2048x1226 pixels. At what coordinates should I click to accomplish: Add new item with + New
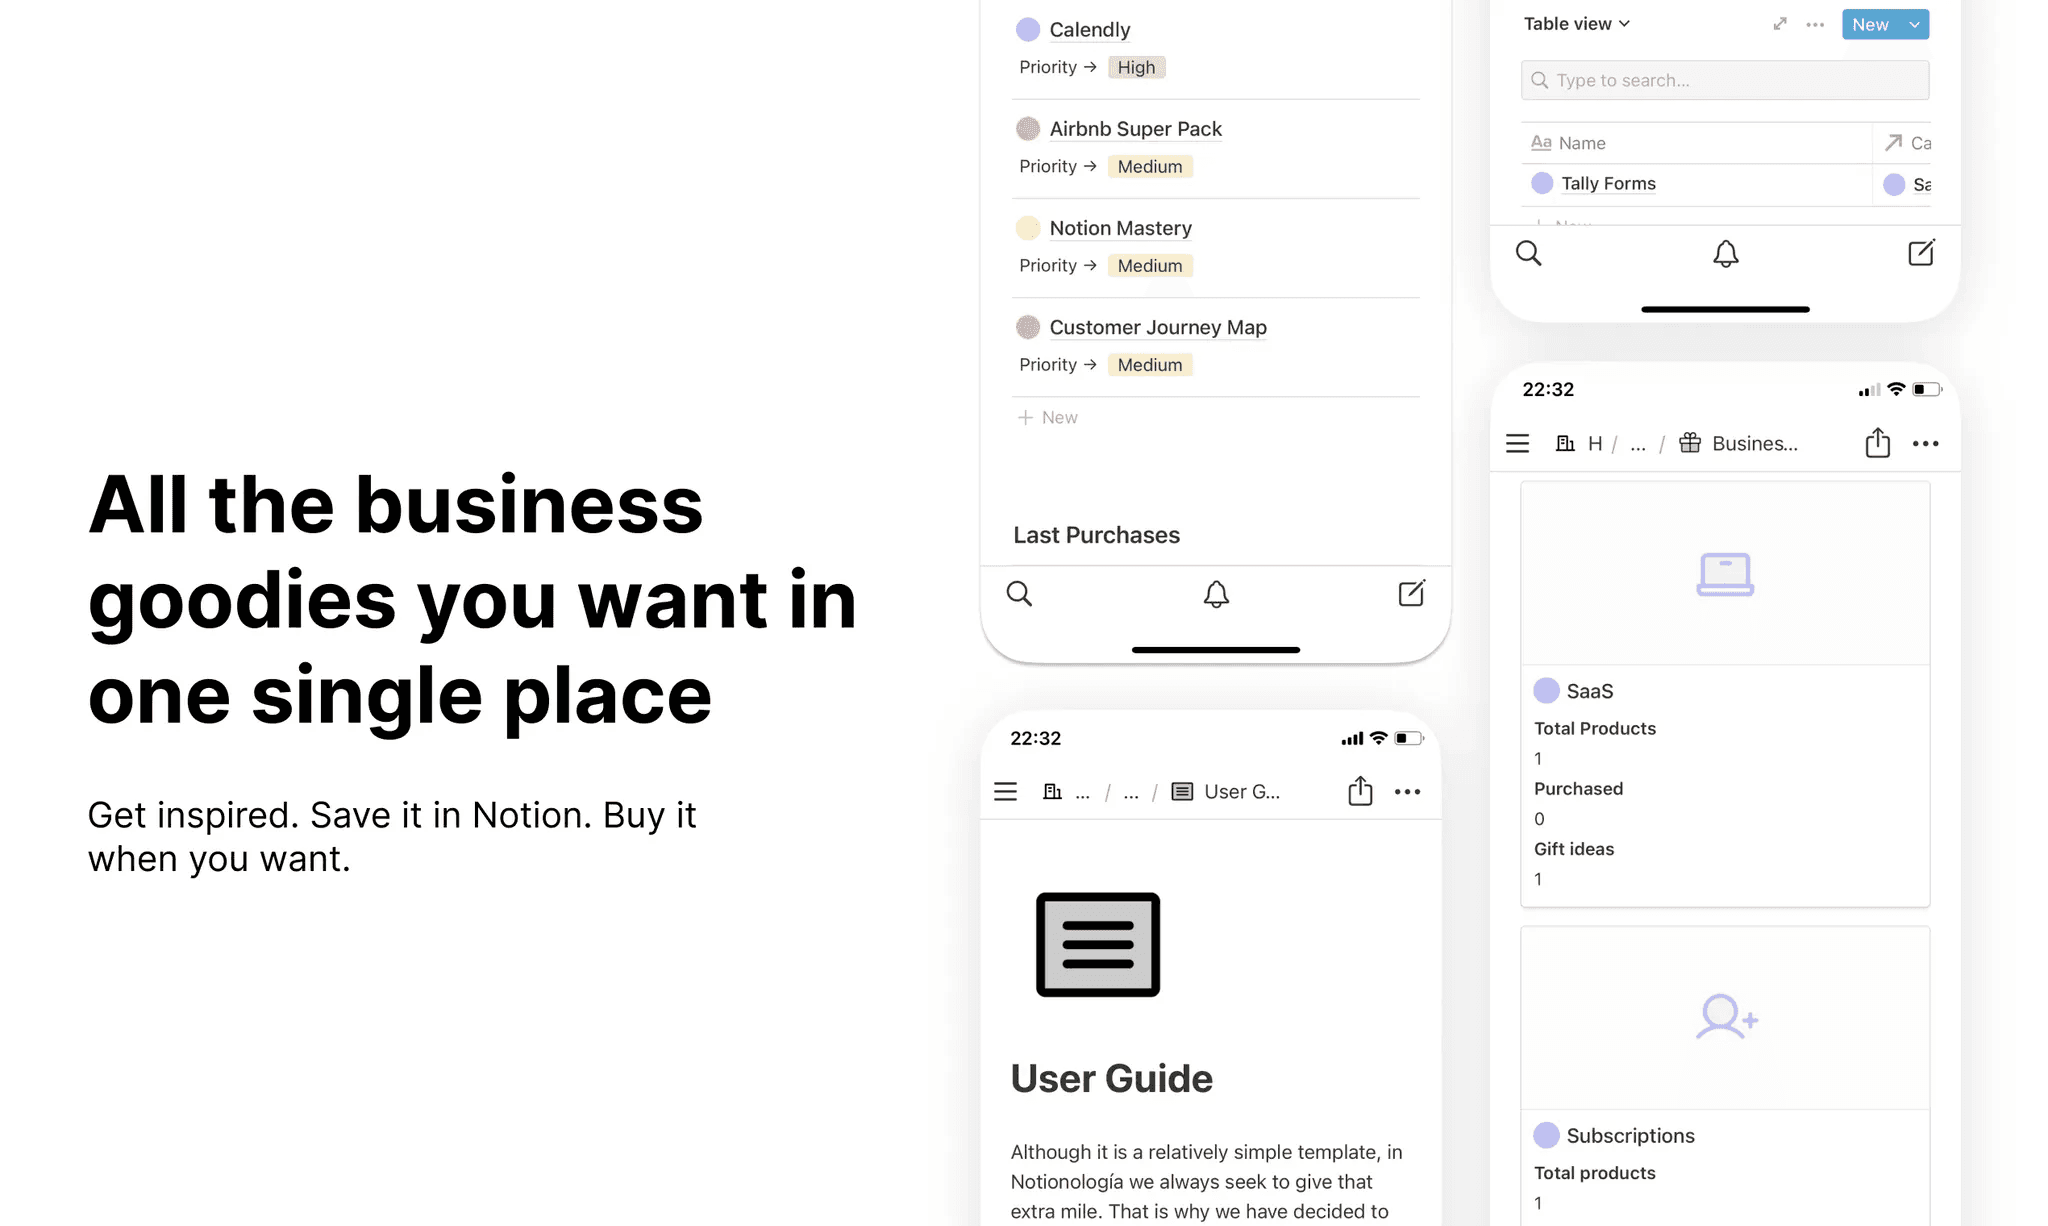click(x=1048, y=417)
